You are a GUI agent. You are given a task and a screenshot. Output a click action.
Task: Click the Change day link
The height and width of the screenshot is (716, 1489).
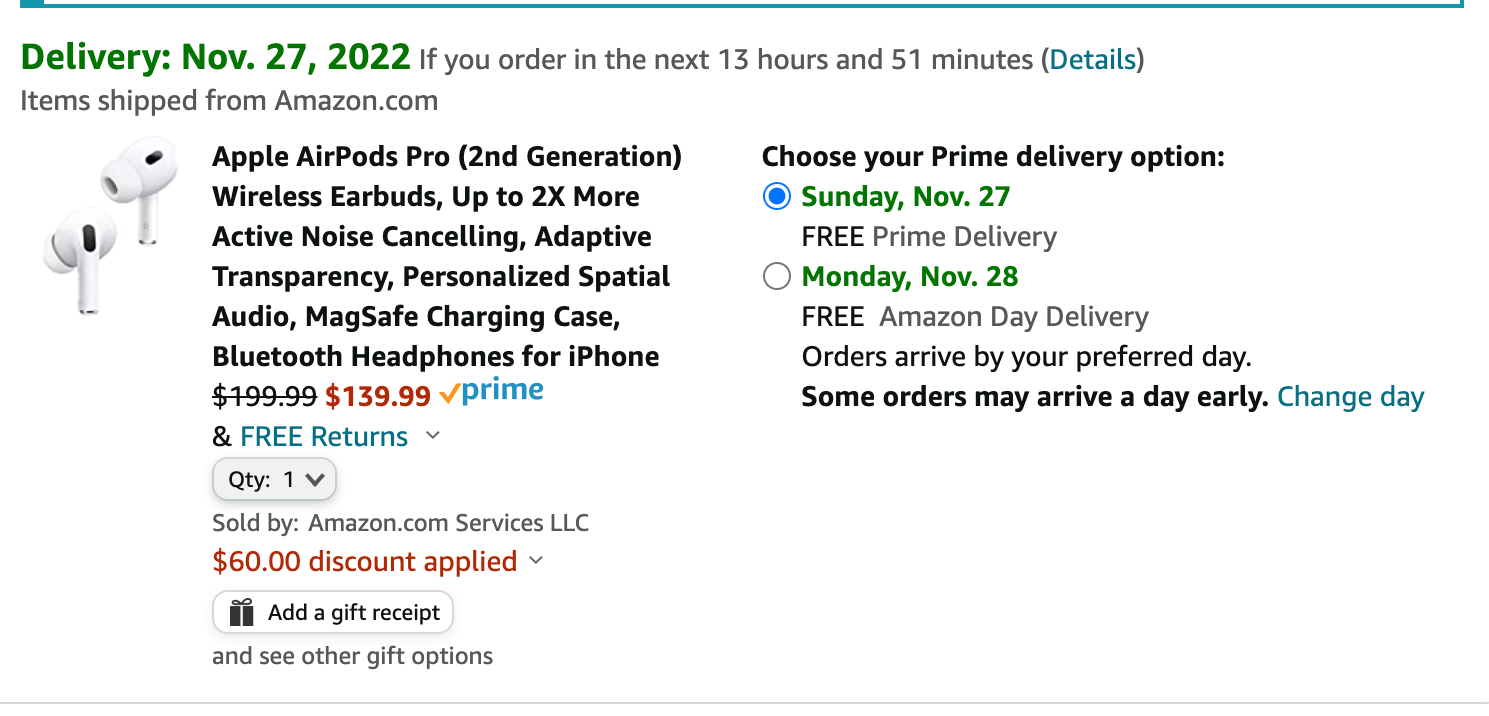pos(1350,397)
